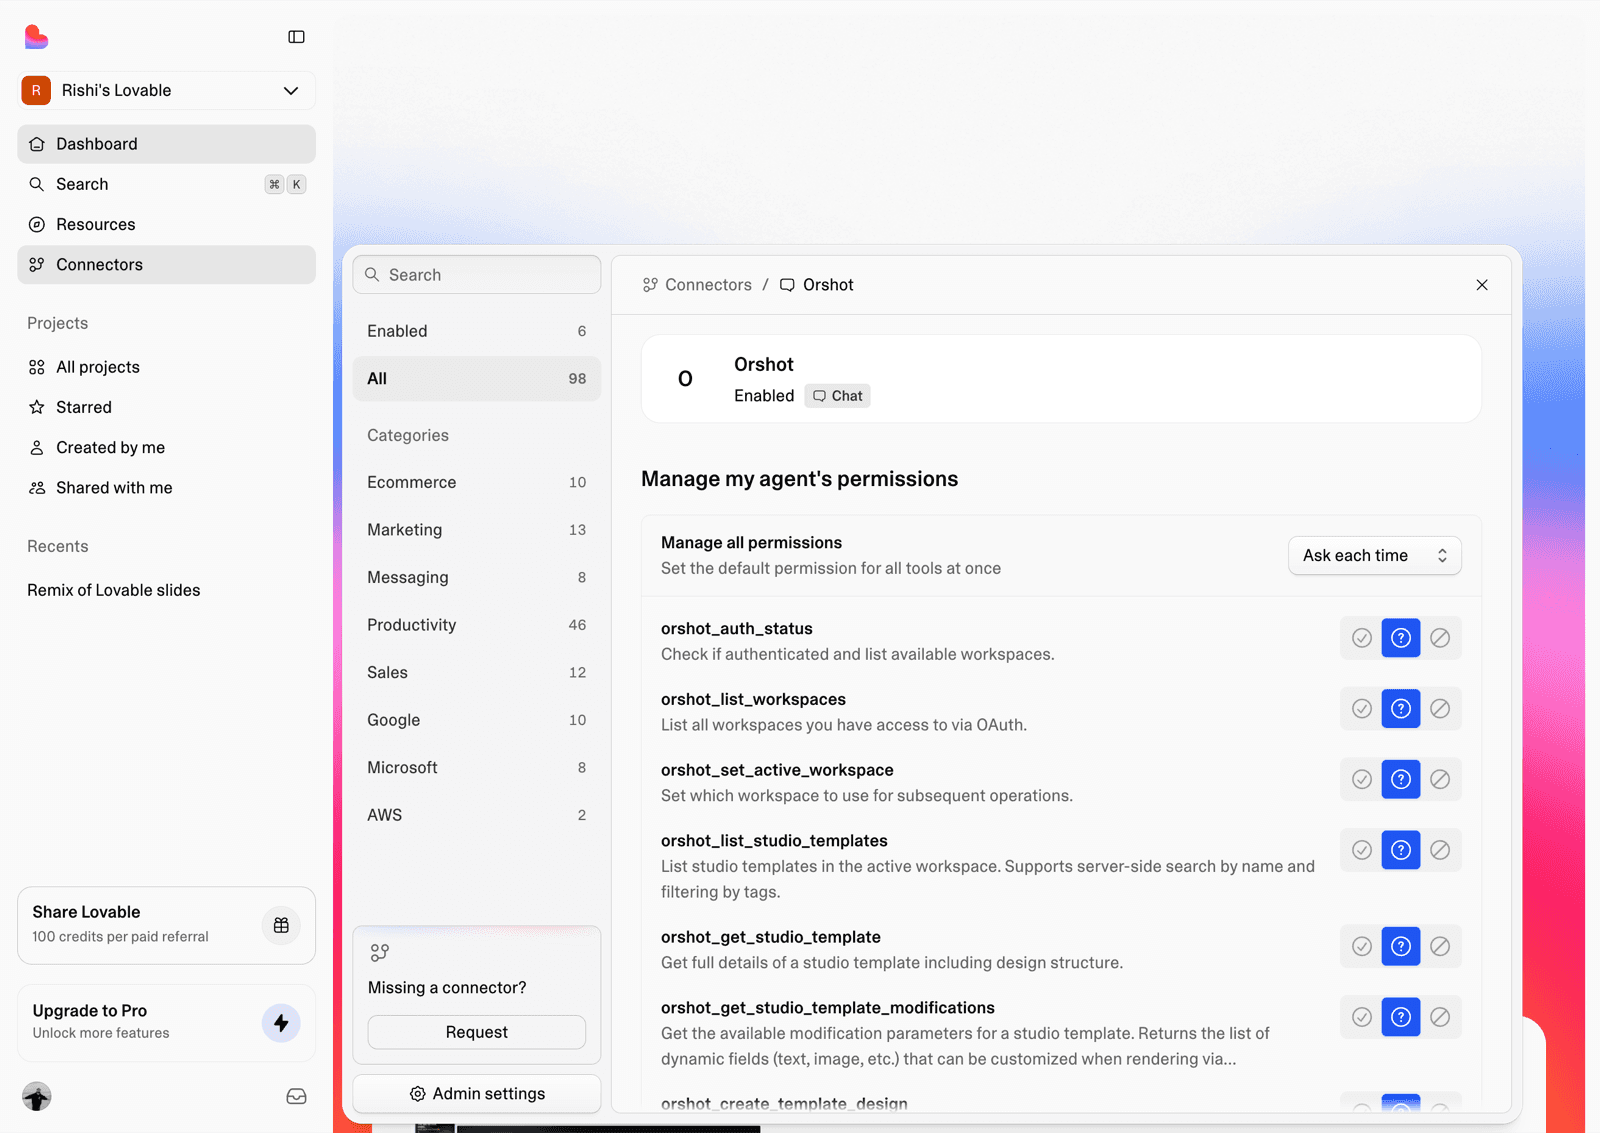Select All connectors filter
1600x1133 pixels.
coord(477,379)
